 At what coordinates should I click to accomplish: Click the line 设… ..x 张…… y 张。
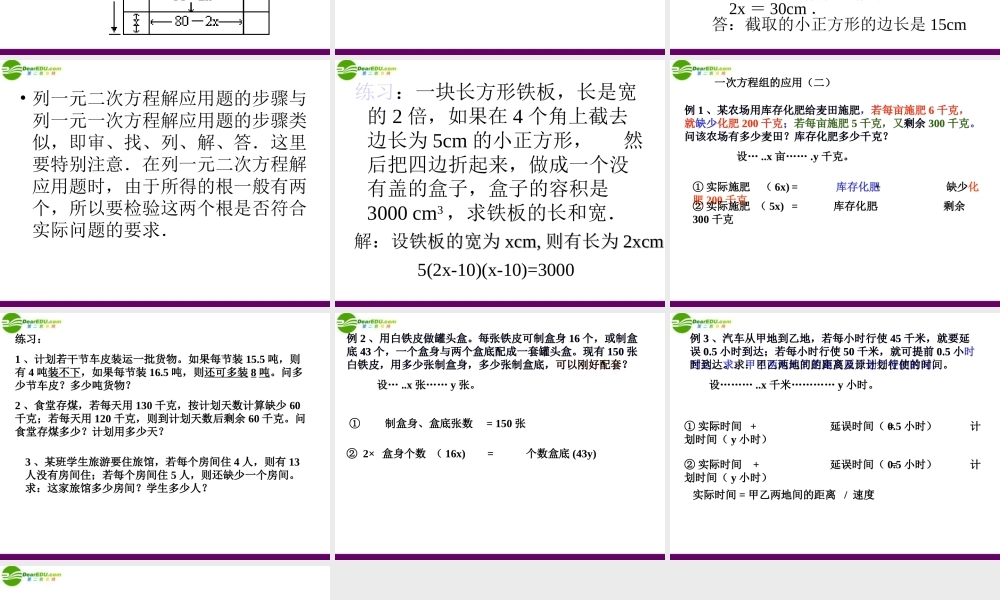click(426, 385)
